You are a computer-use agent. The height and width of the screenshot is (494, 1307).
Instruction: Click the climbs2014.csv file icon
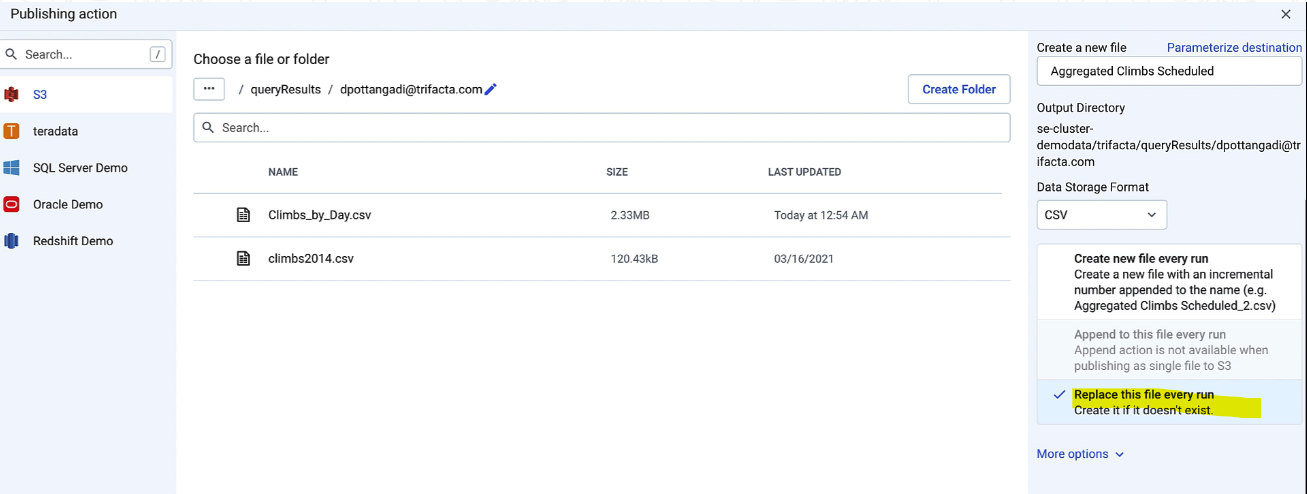(242, 259)
